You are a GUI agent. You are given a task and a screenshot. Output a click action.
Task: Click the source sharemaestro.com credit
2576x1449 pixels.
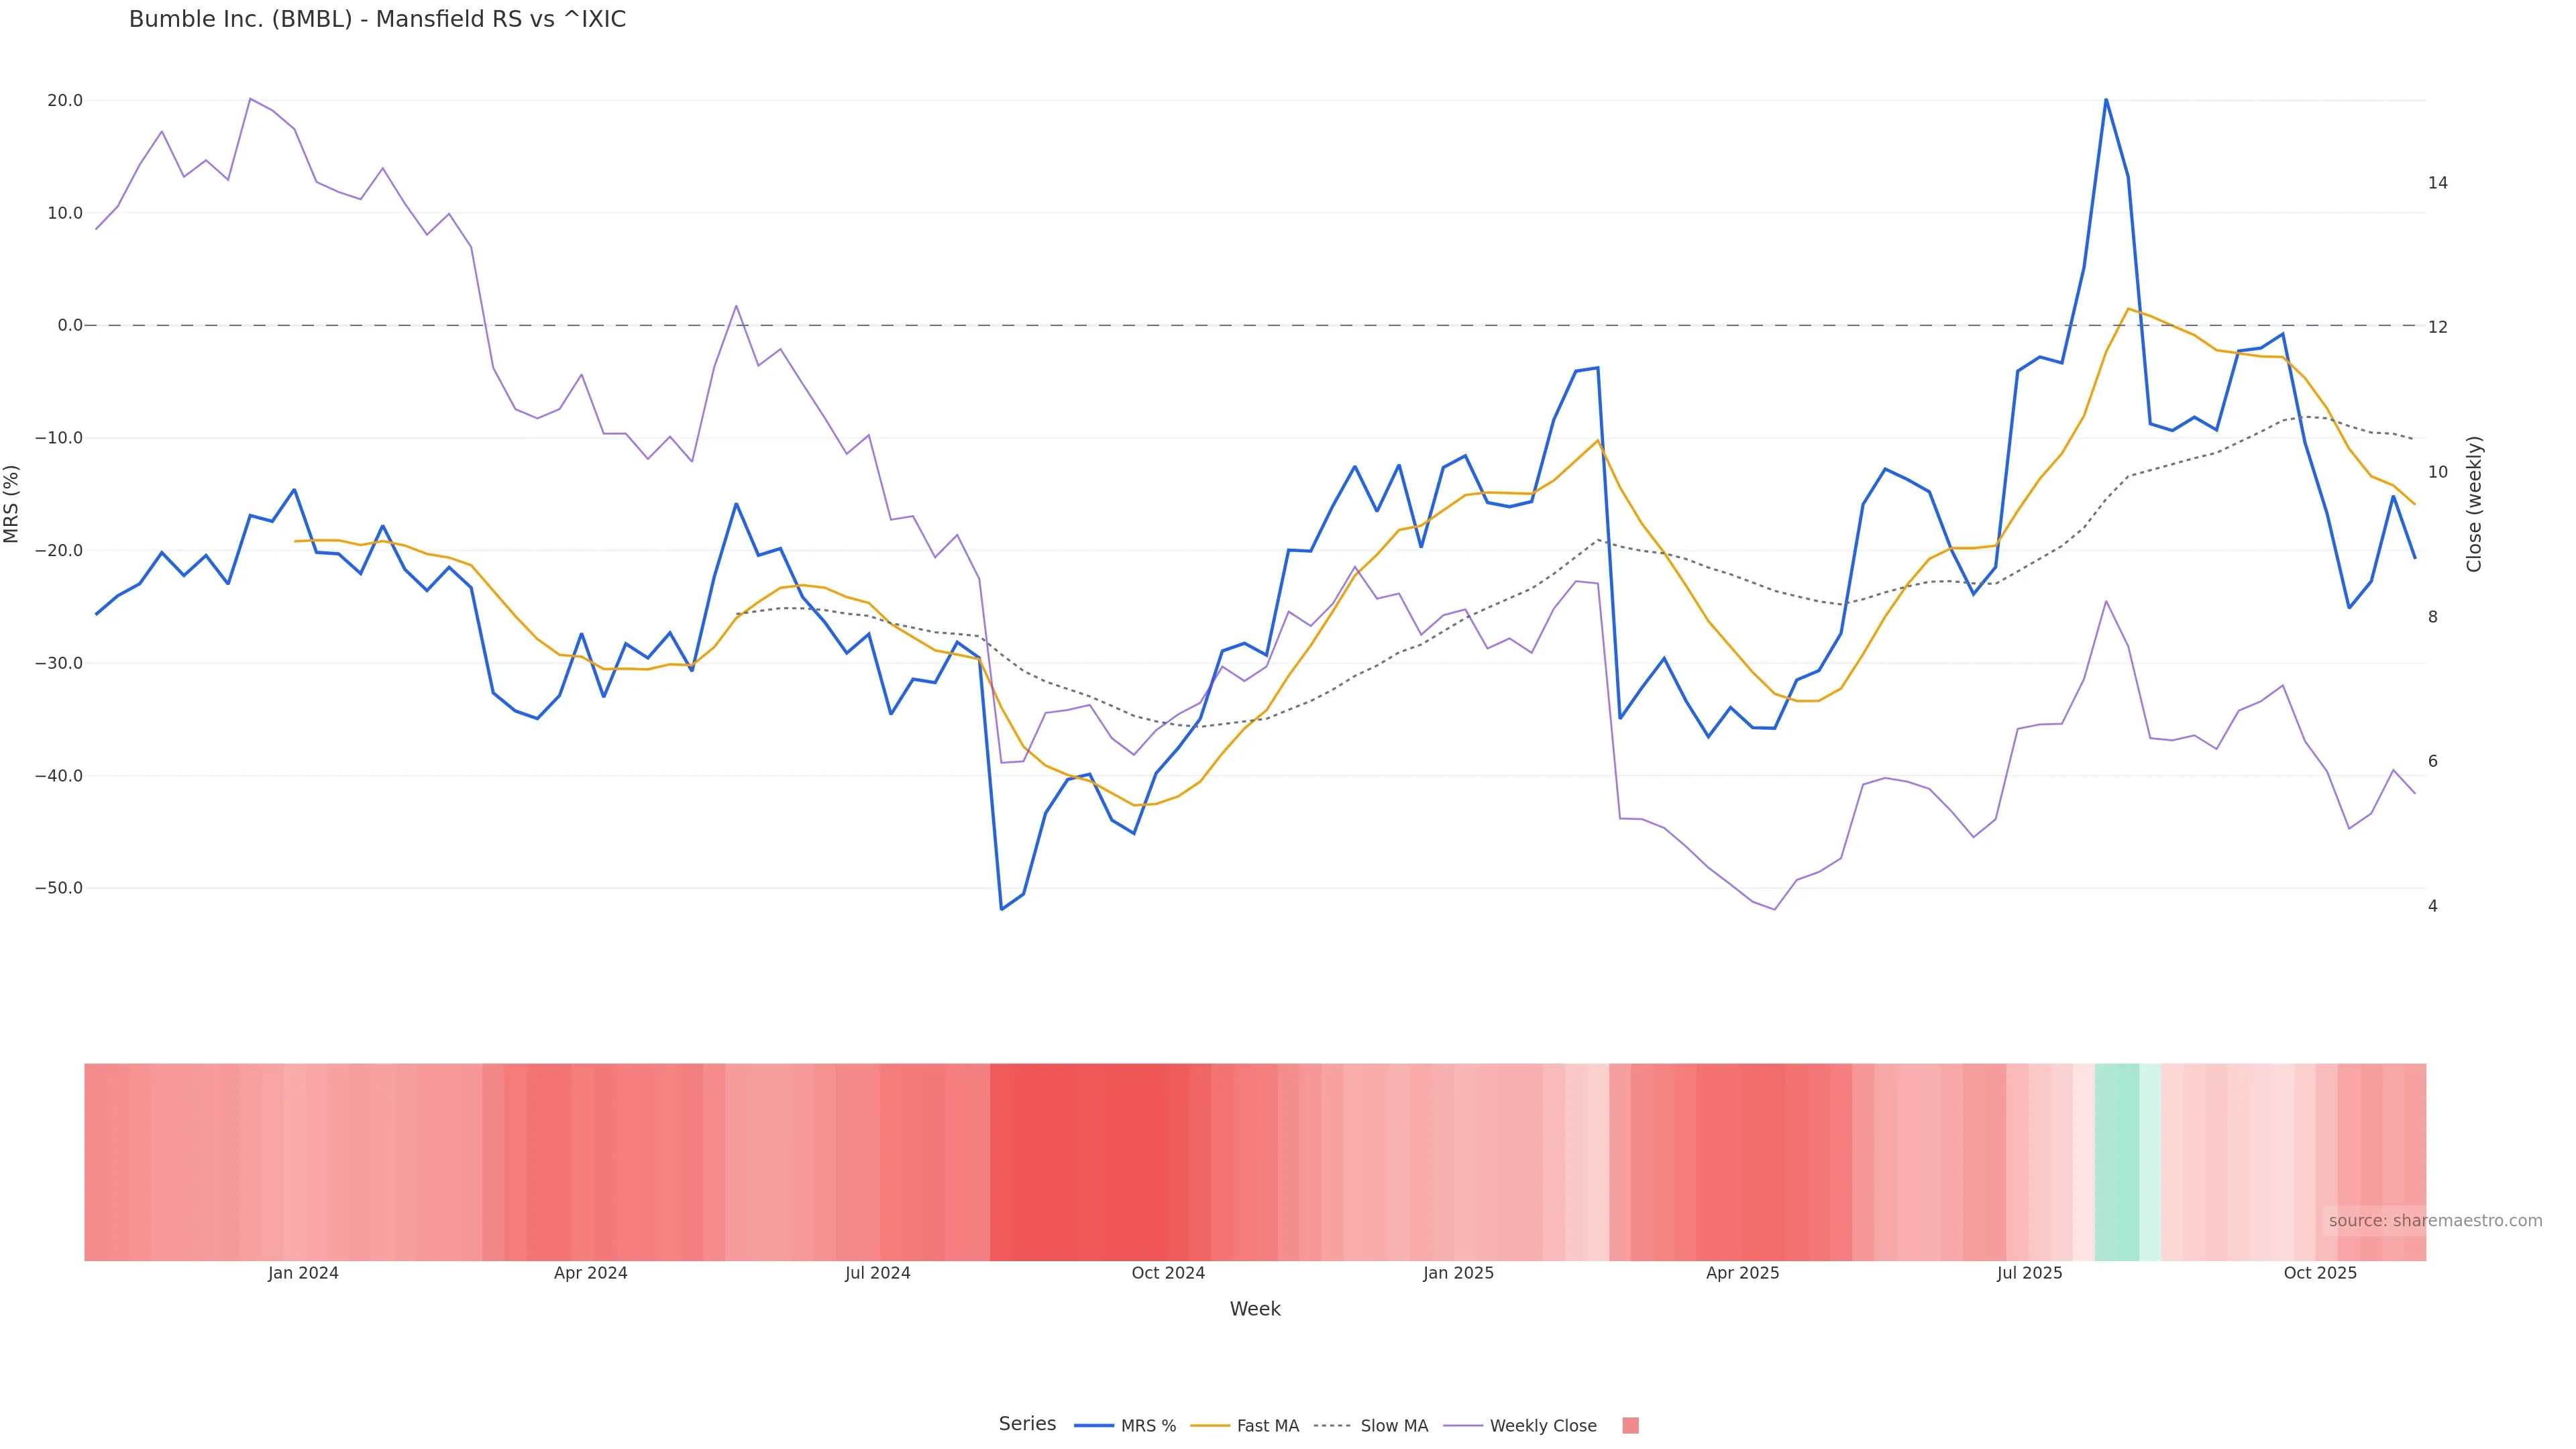(2434, 1221)
